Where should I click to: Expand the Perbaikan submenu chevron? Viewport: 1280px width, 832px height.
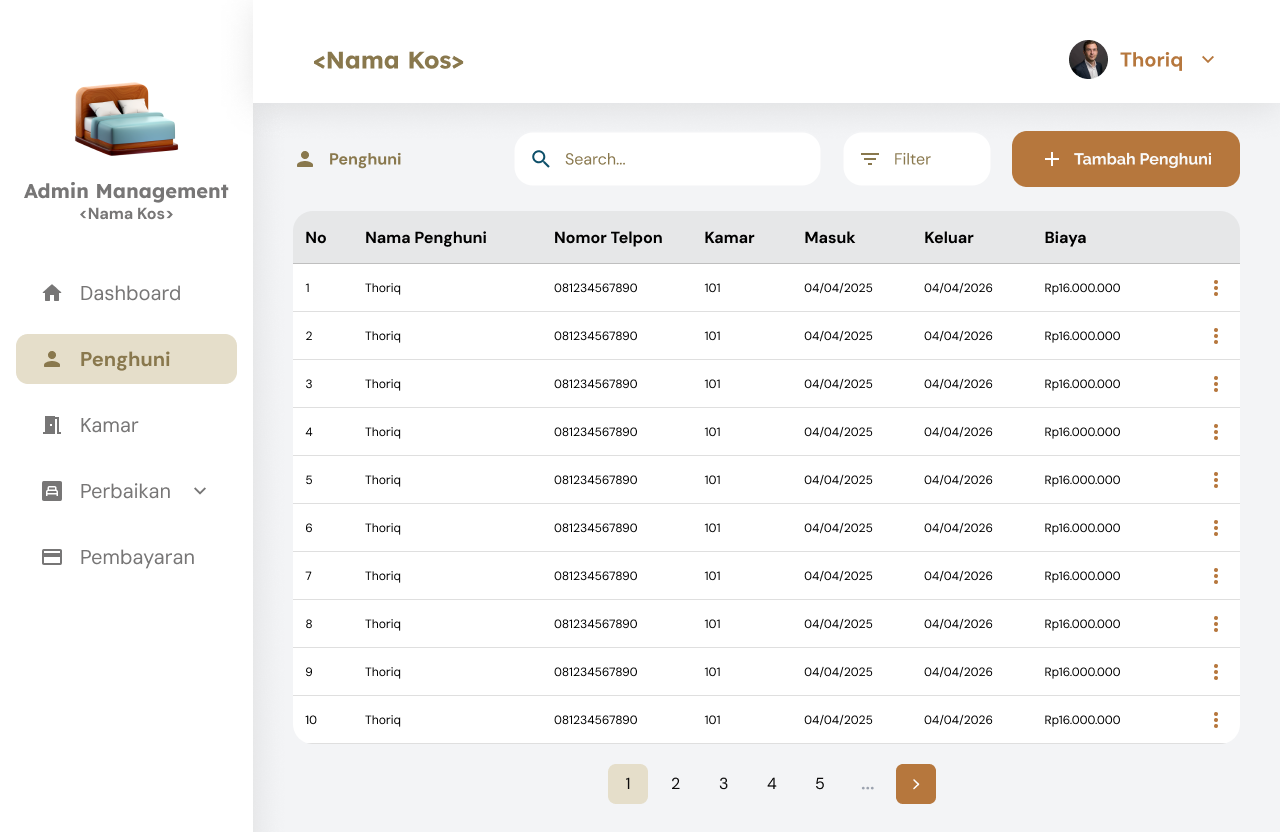pos(199,491)
